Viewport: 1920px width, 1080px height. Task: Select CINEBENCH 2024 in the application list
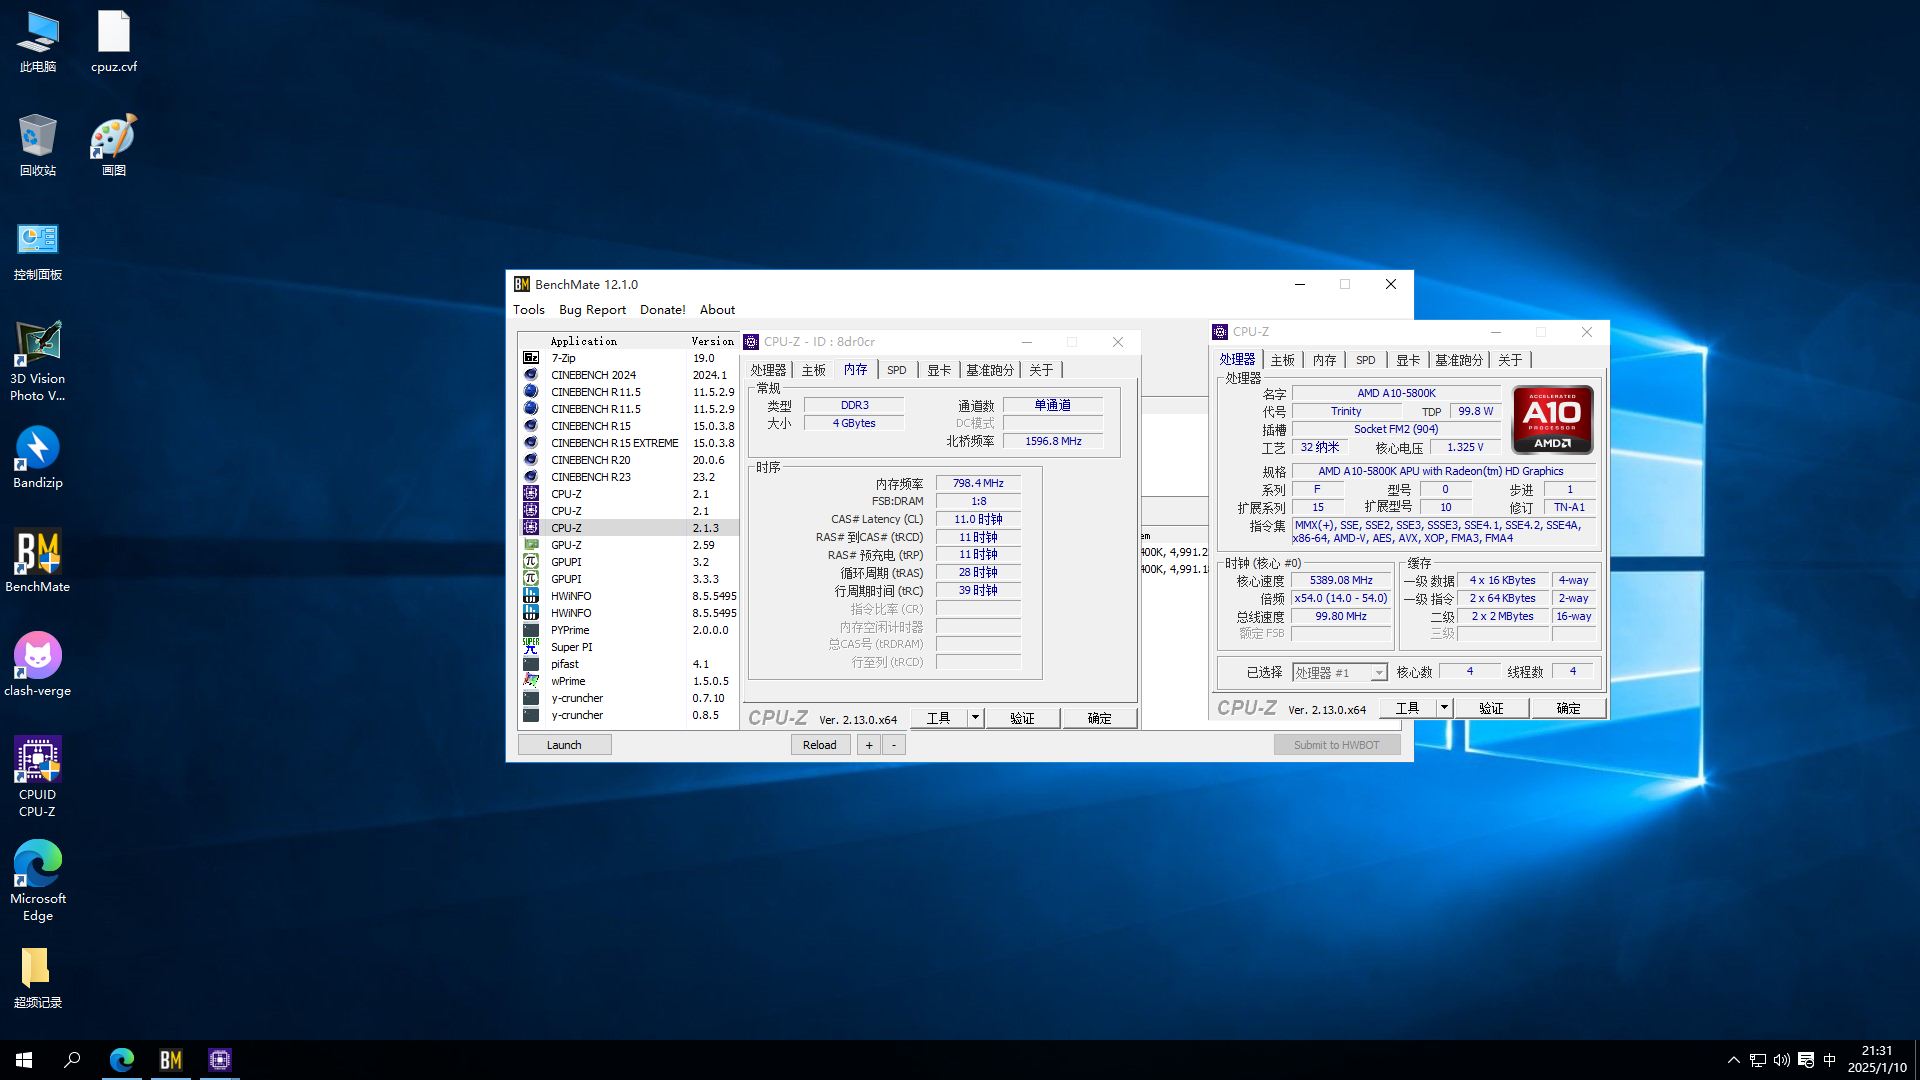[x=630, y=375]
